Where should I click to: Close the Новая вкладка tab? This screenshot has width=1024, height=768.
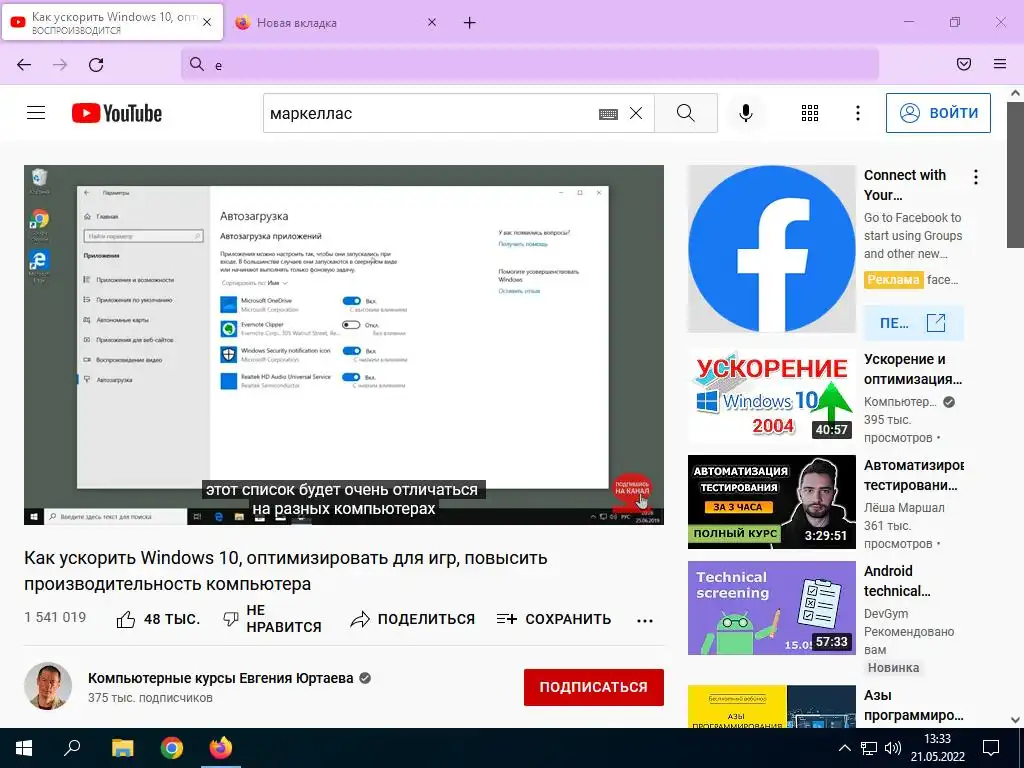pos(432,22)
